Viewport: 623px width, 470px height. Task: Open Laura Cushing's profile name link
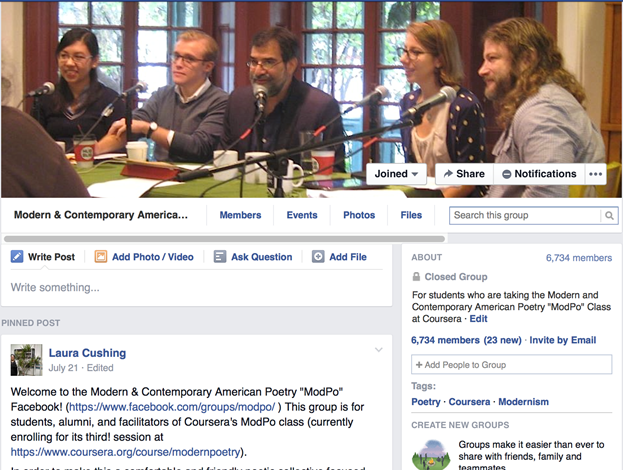tap(87, 353)
